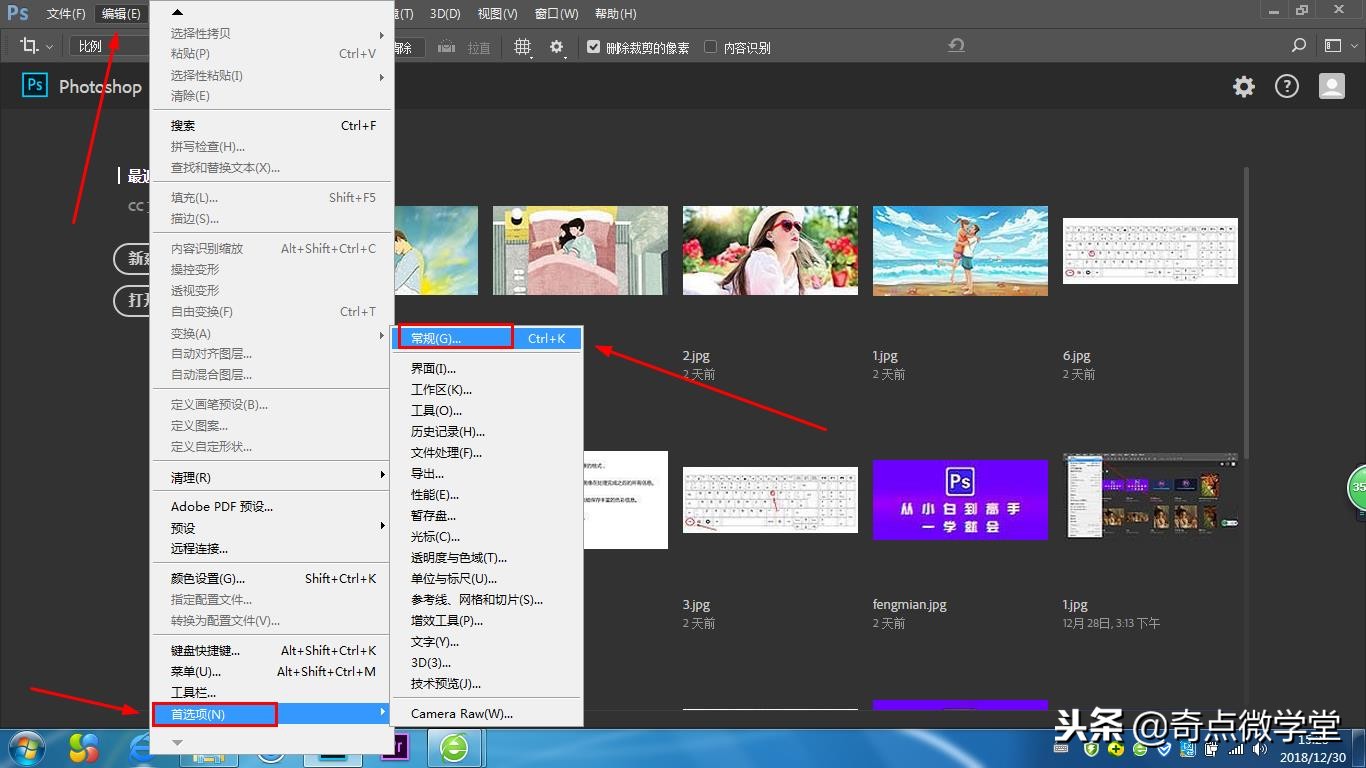Click the search magnifier icon near top right
Image resolution: width=1366 pixels, height=768 pixels.
point(1298,45)
